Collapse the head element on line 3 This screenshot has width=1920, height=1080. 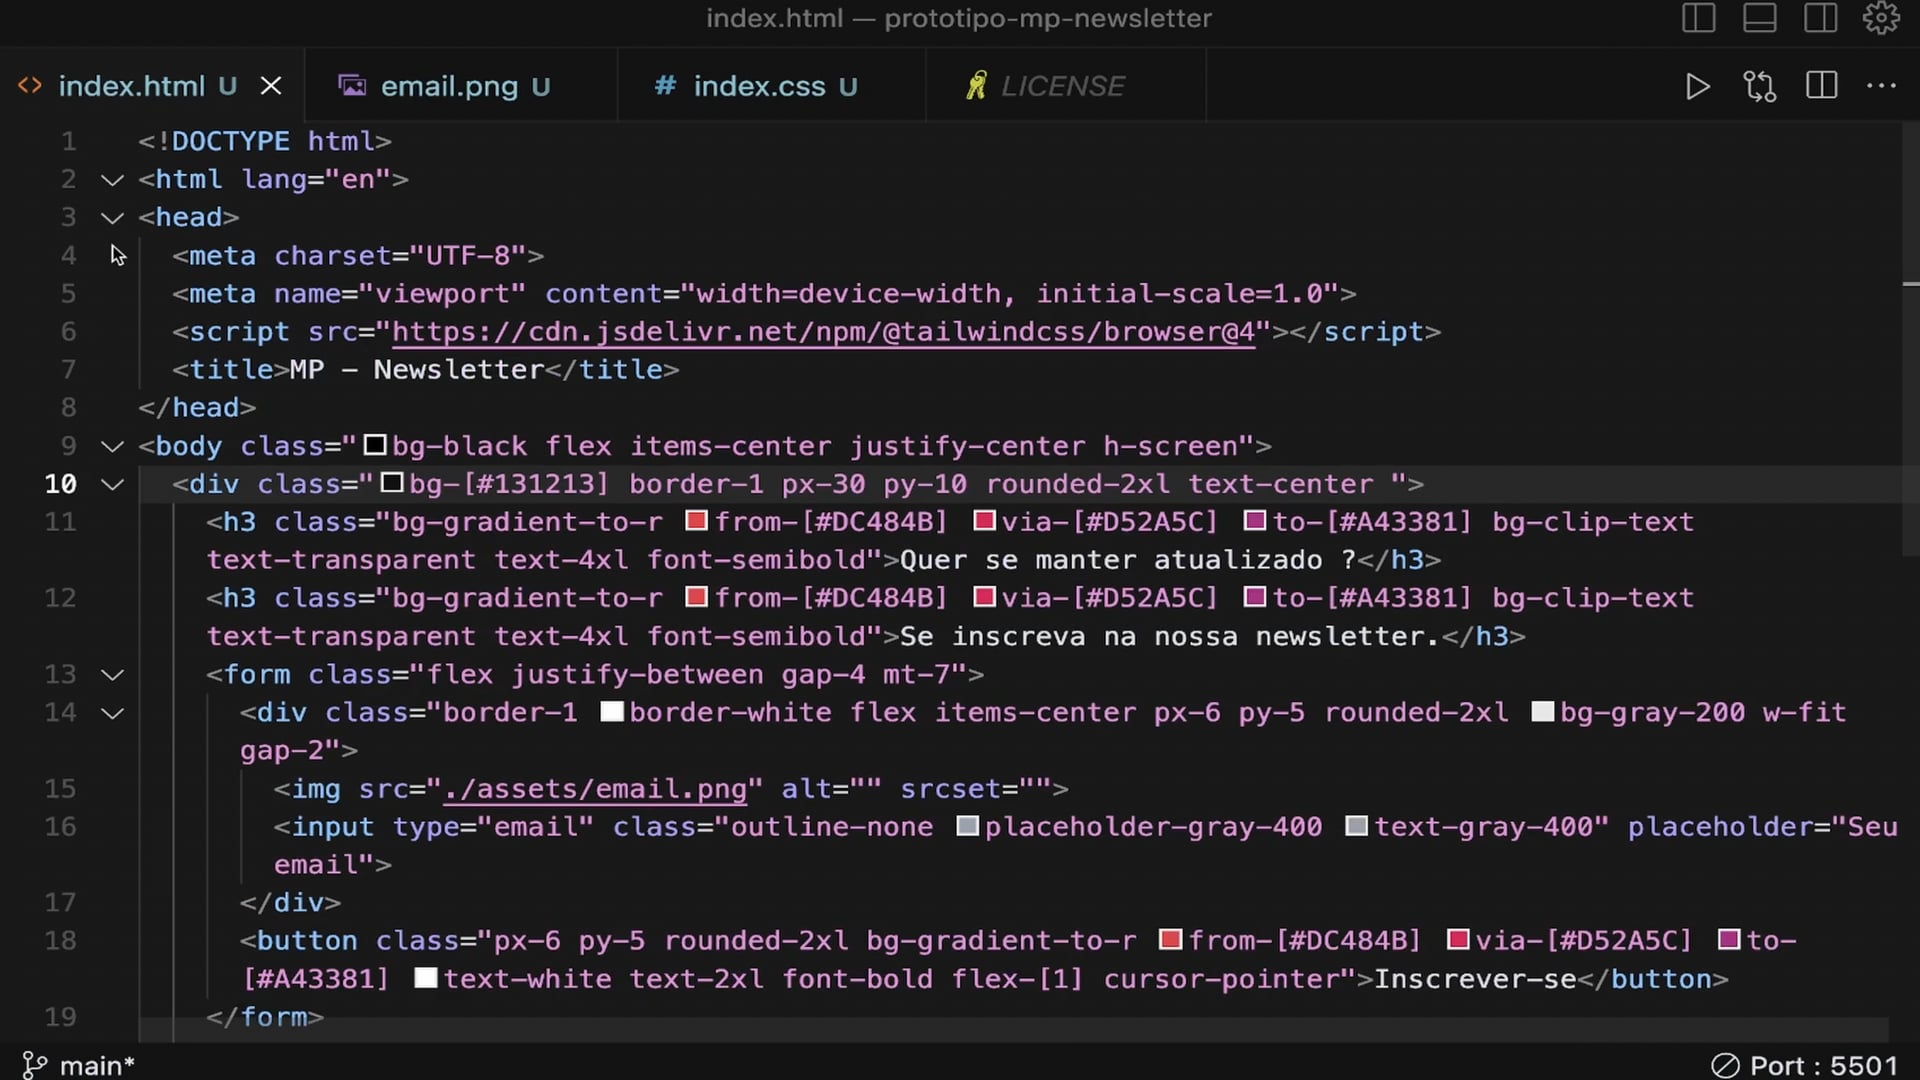point(113,218)
